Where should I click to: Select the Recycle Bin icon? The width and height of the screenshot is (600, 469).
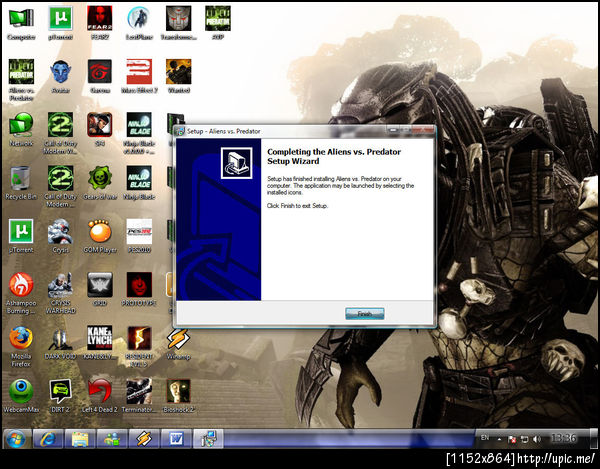[x=21, y=183]
